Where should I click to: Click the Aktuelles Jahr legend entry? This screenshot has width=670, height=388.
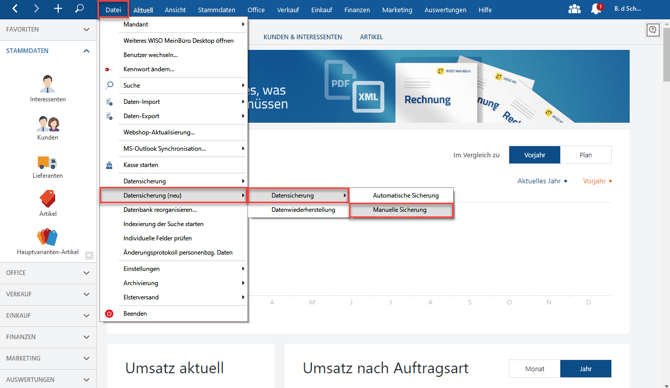542,181
